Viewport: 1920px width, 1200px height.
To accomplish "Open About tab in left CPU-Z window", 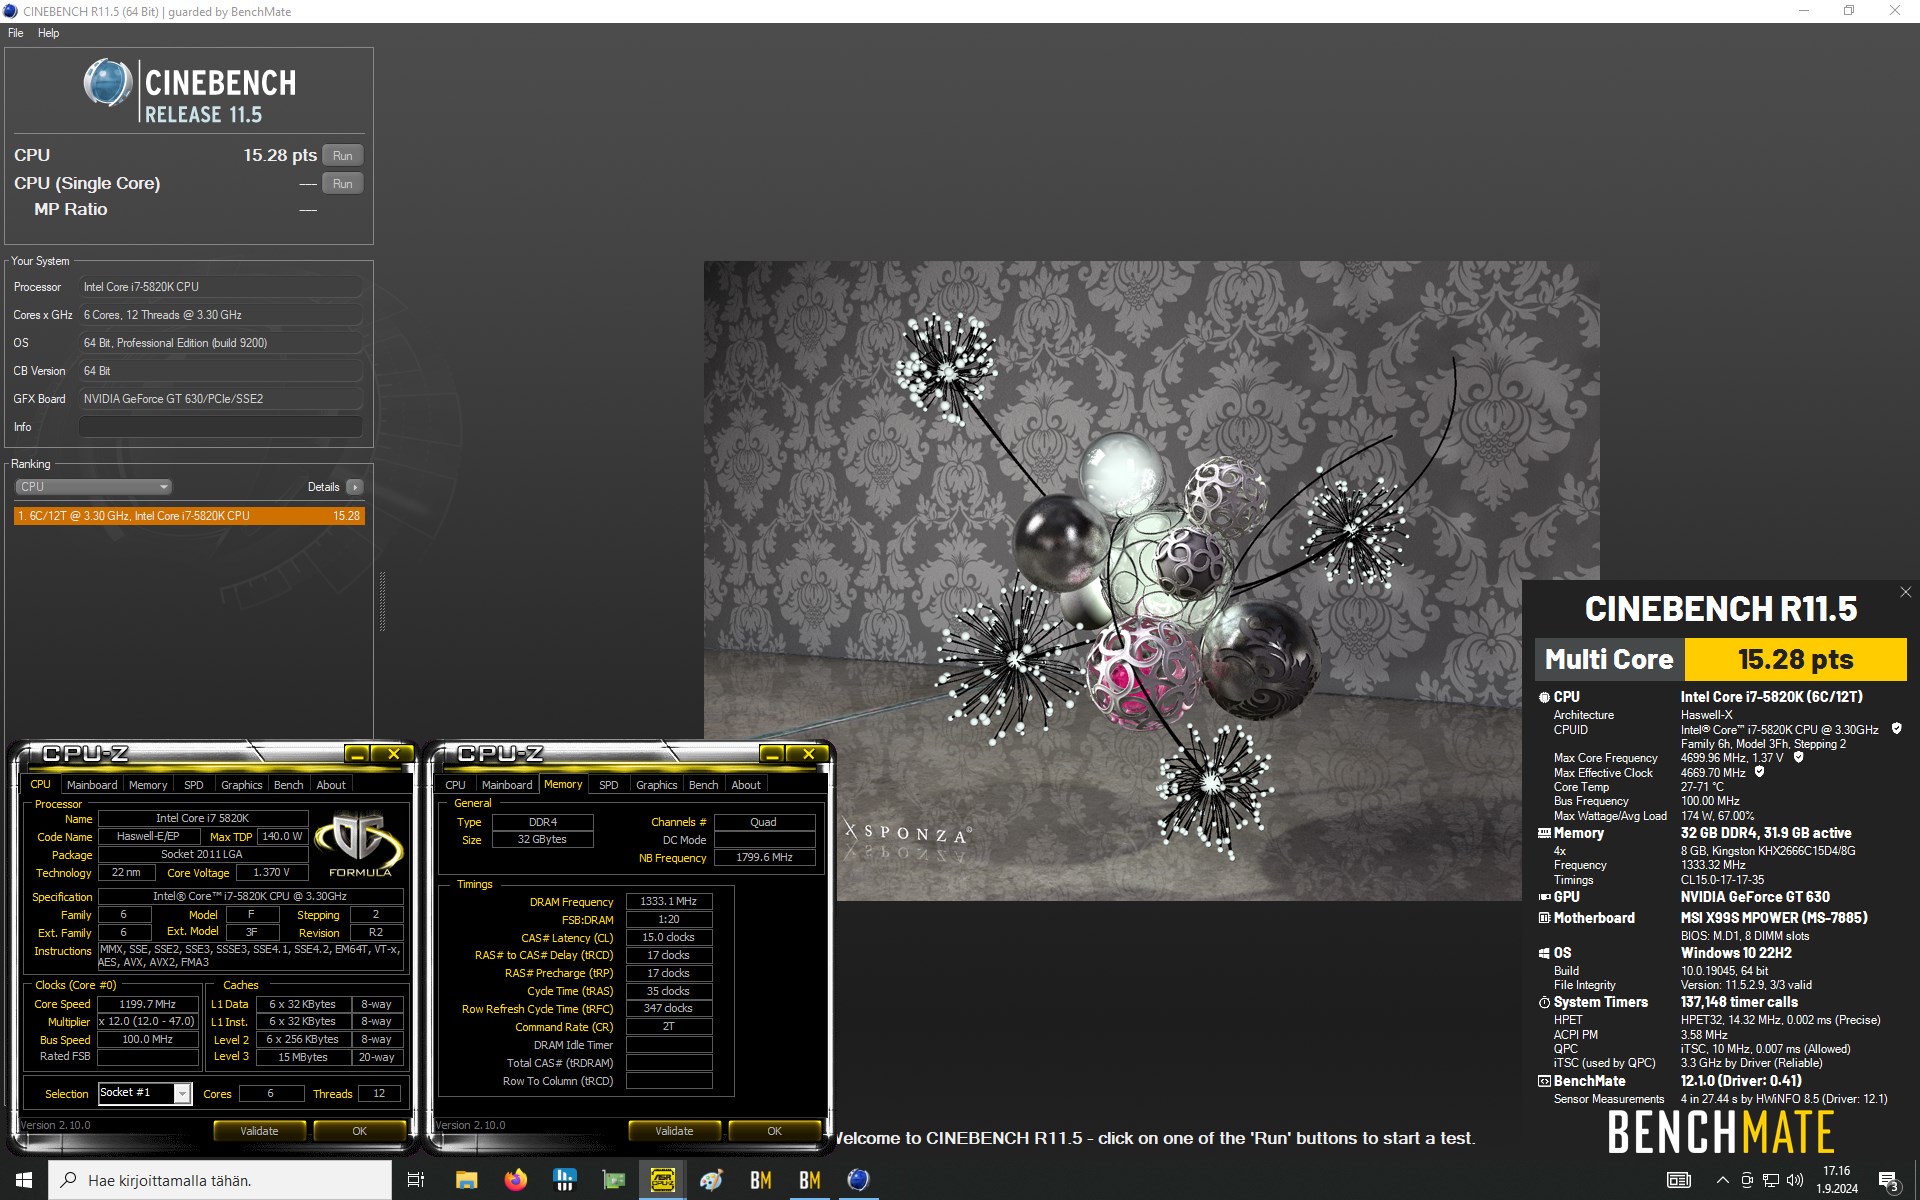I will pos(331,785).
